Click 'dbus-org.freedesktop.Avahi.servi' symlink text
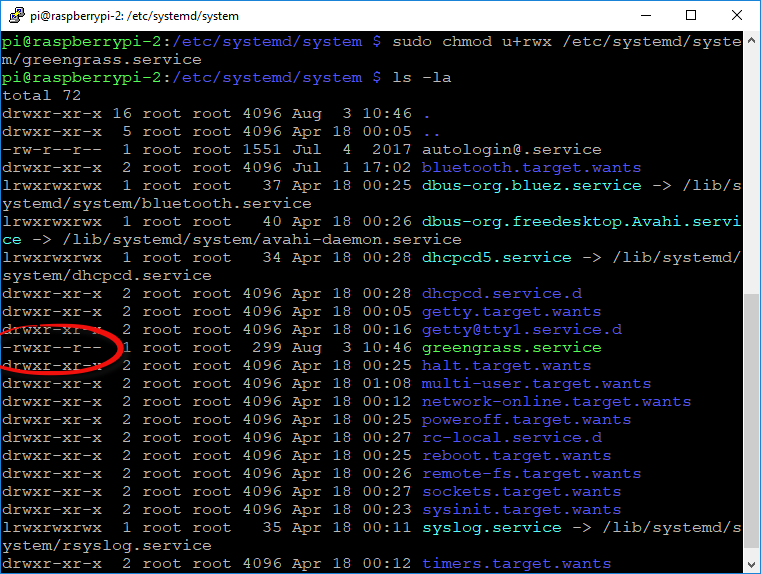 (581, 221)
